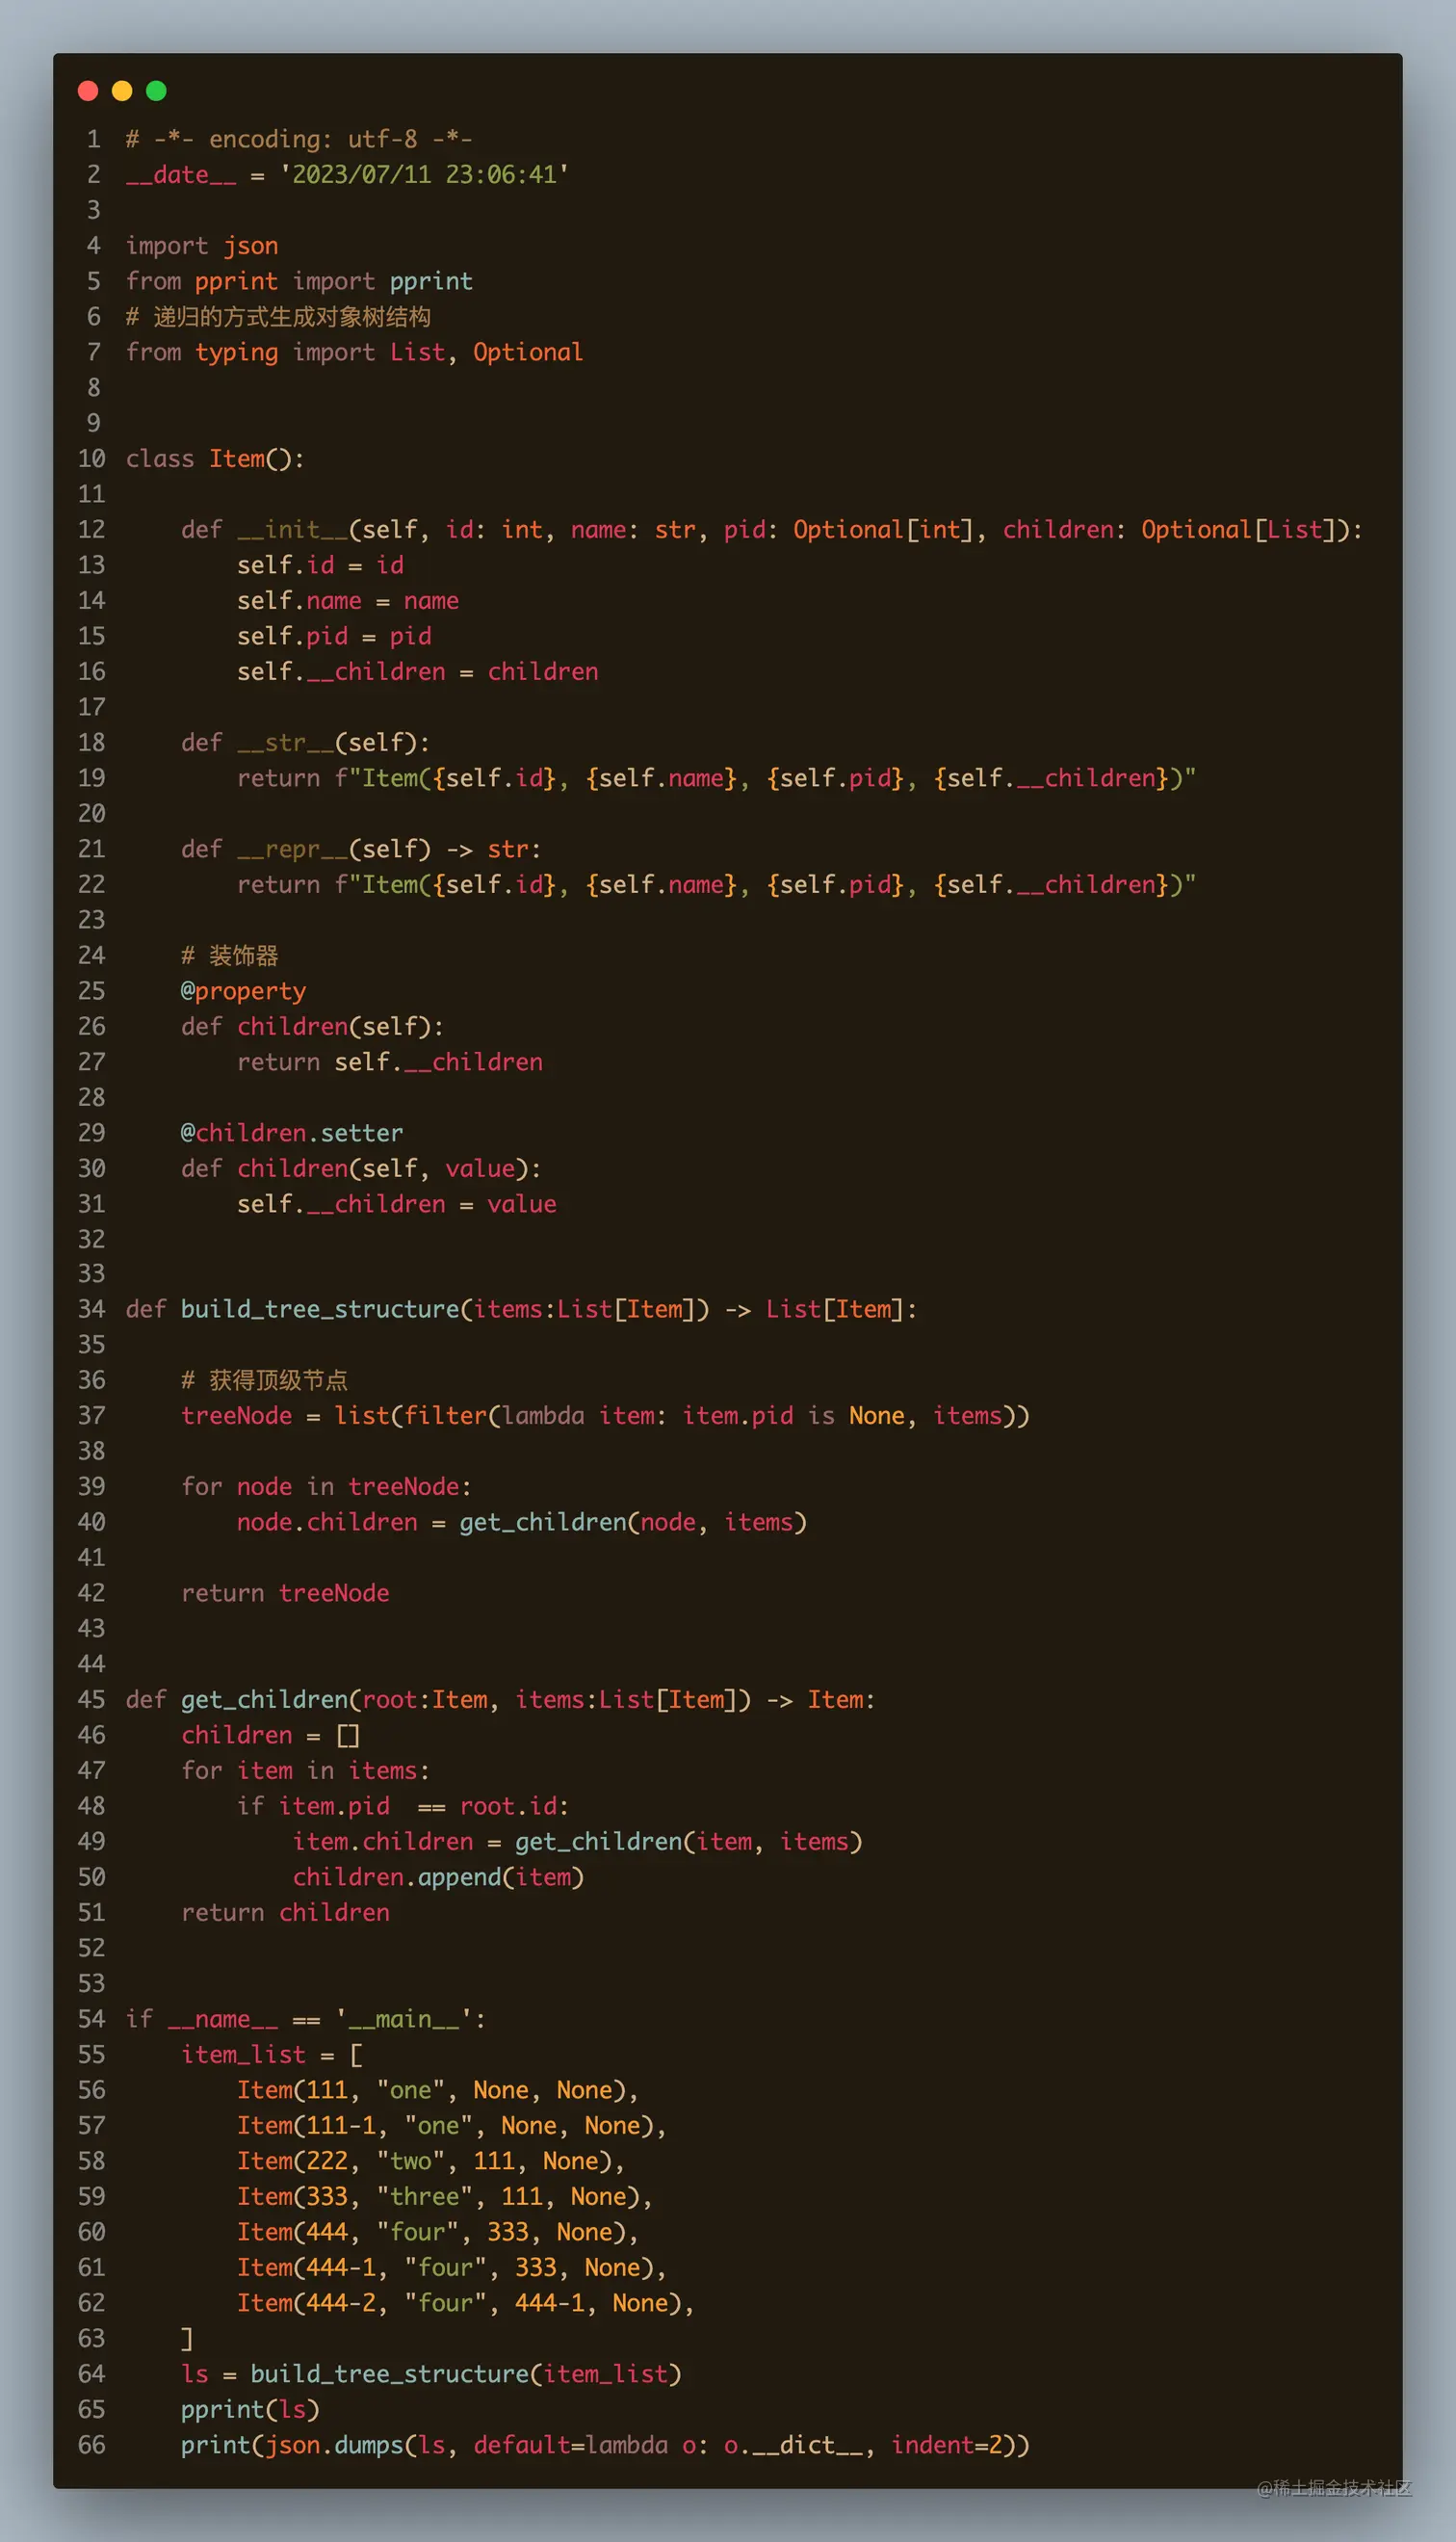Click the 'def get_children' definition on line 45

pos(500,1700)
